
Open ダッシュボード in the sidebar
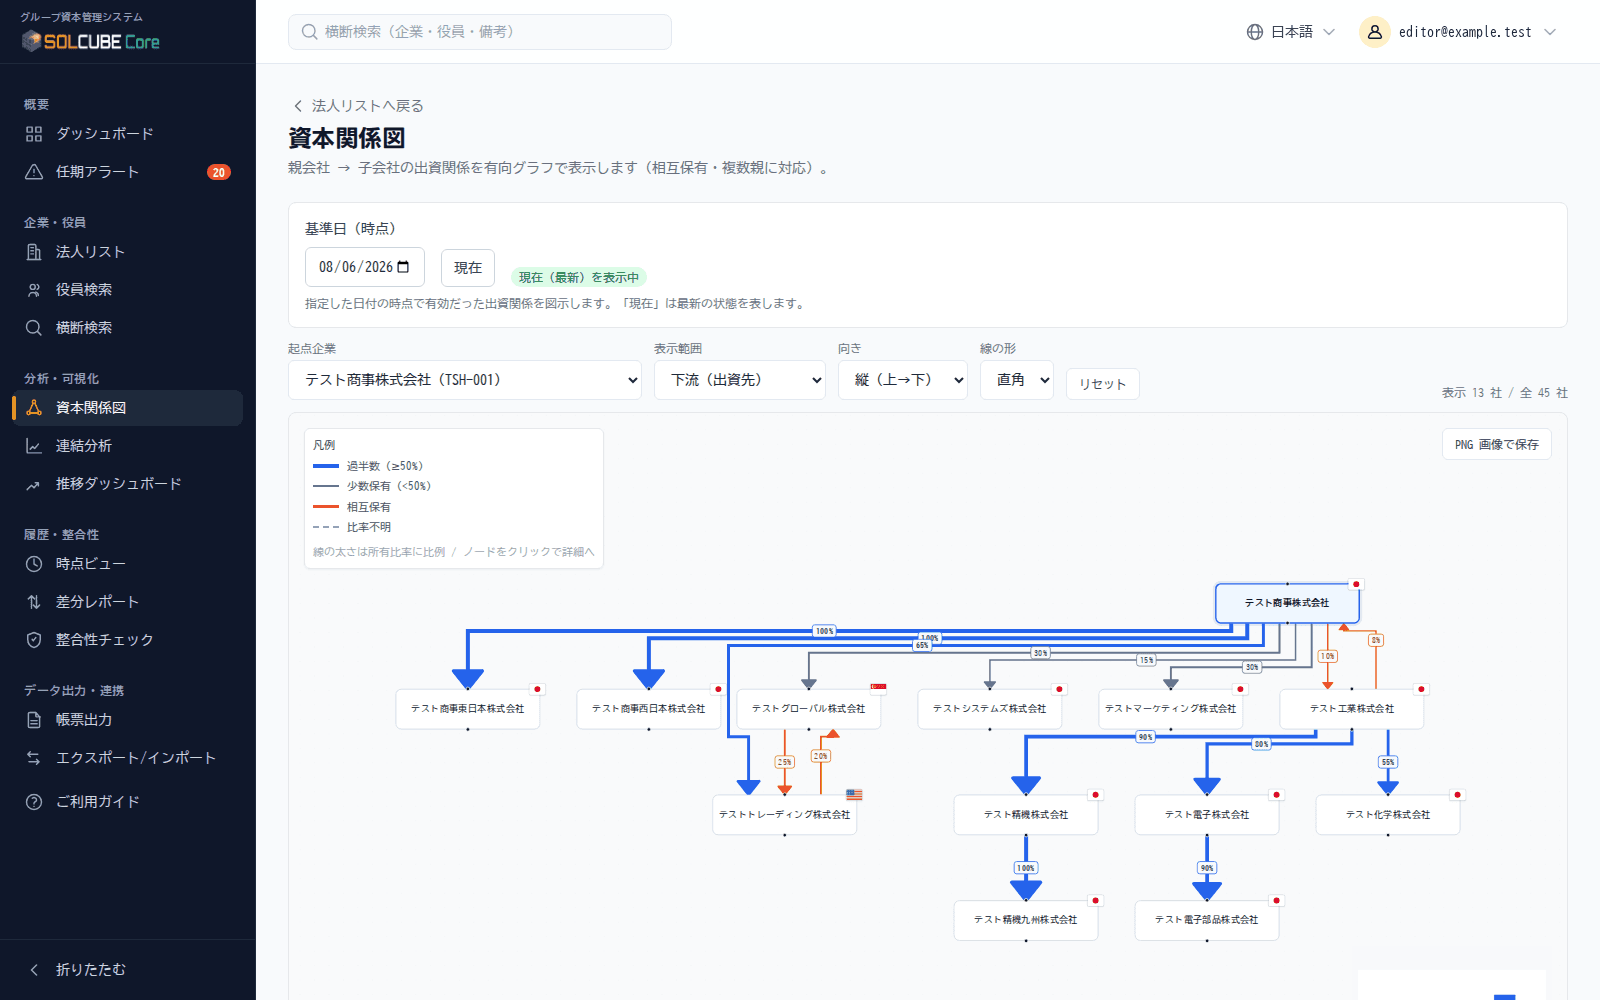tap(128, 134)
